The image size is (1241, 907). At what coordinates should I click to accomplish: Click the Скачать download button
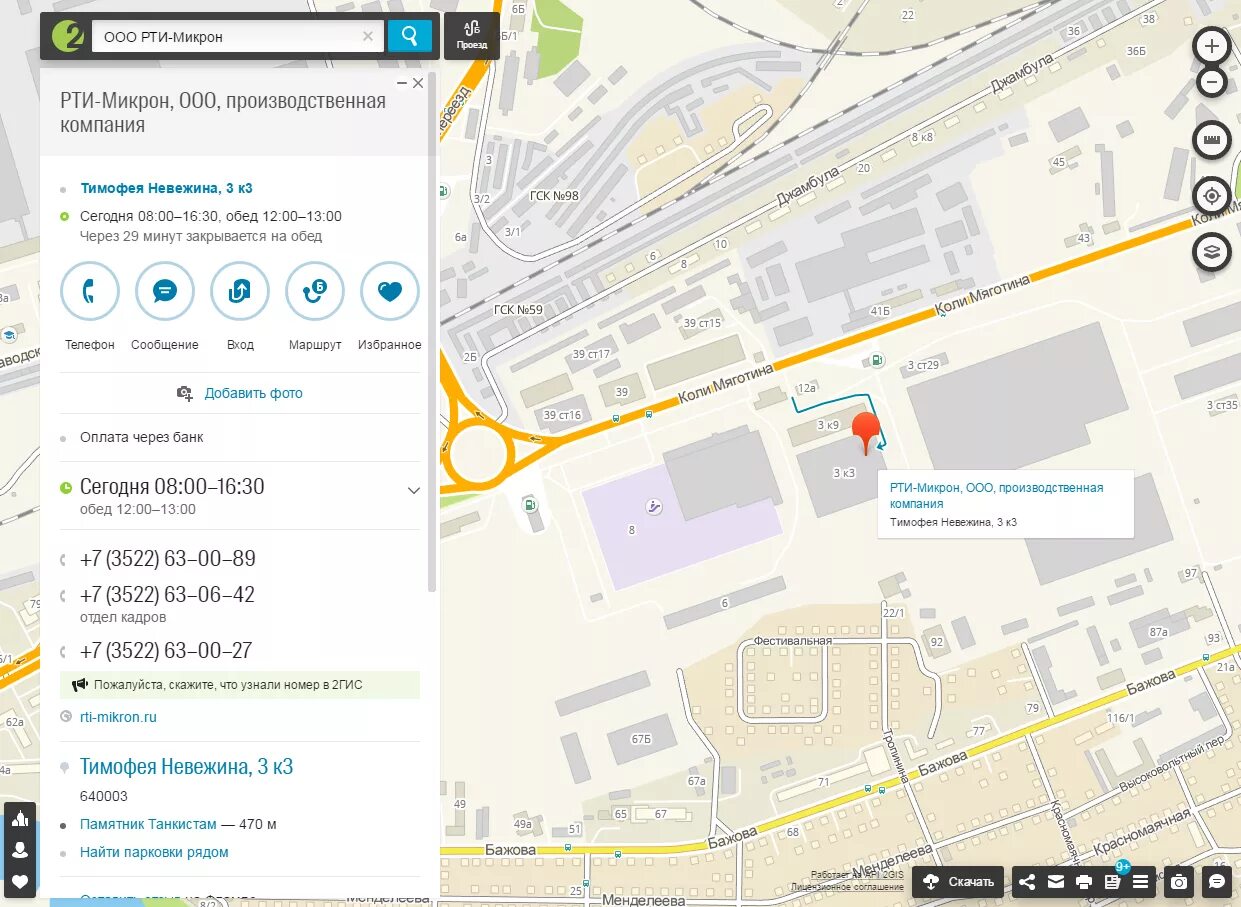click(958, 881)
